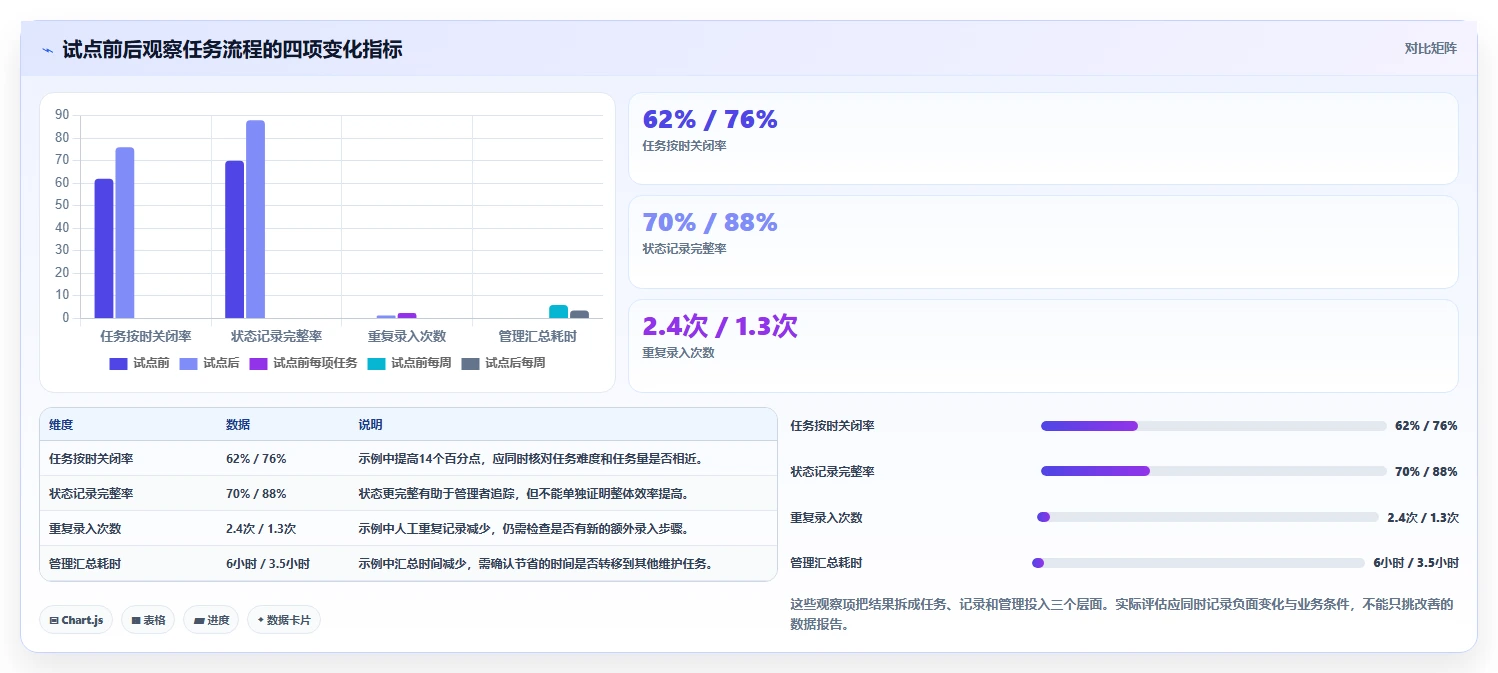
Task: Click the 状态记录完整率 progress bar
Action: (x=1214, y=471)
